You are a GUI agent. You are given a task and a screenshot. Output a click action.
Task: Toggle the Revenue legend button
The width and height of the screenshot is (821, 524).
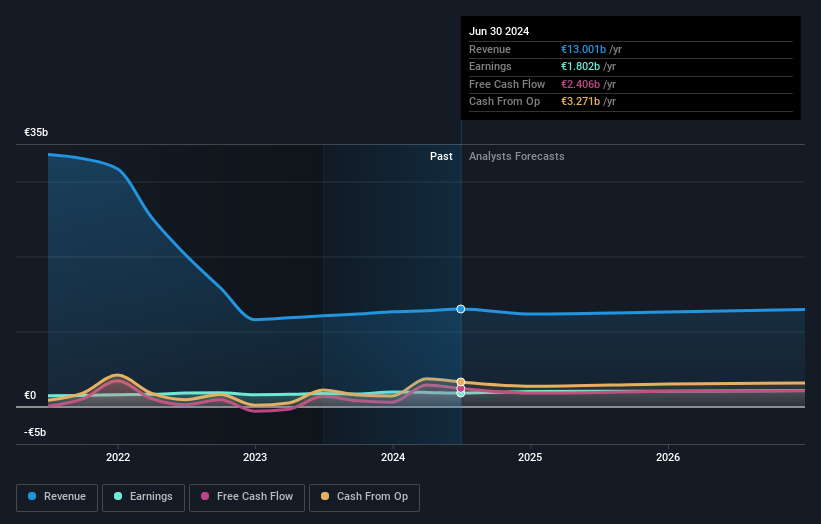click(57, 497)
